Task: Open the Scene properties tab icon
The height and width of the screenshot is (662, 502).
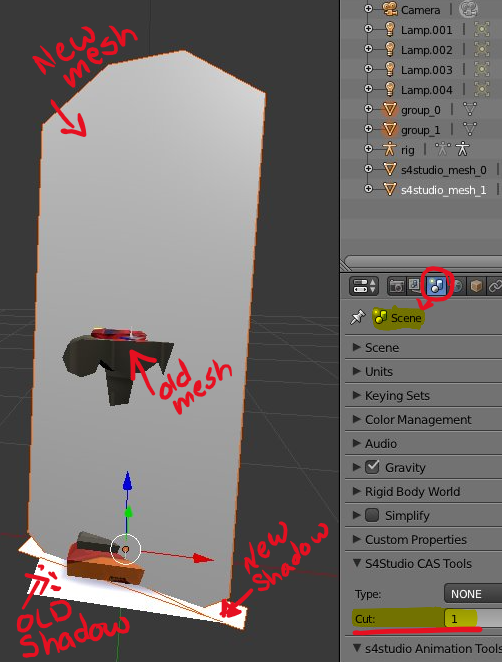Action: [x=436, y=286]
